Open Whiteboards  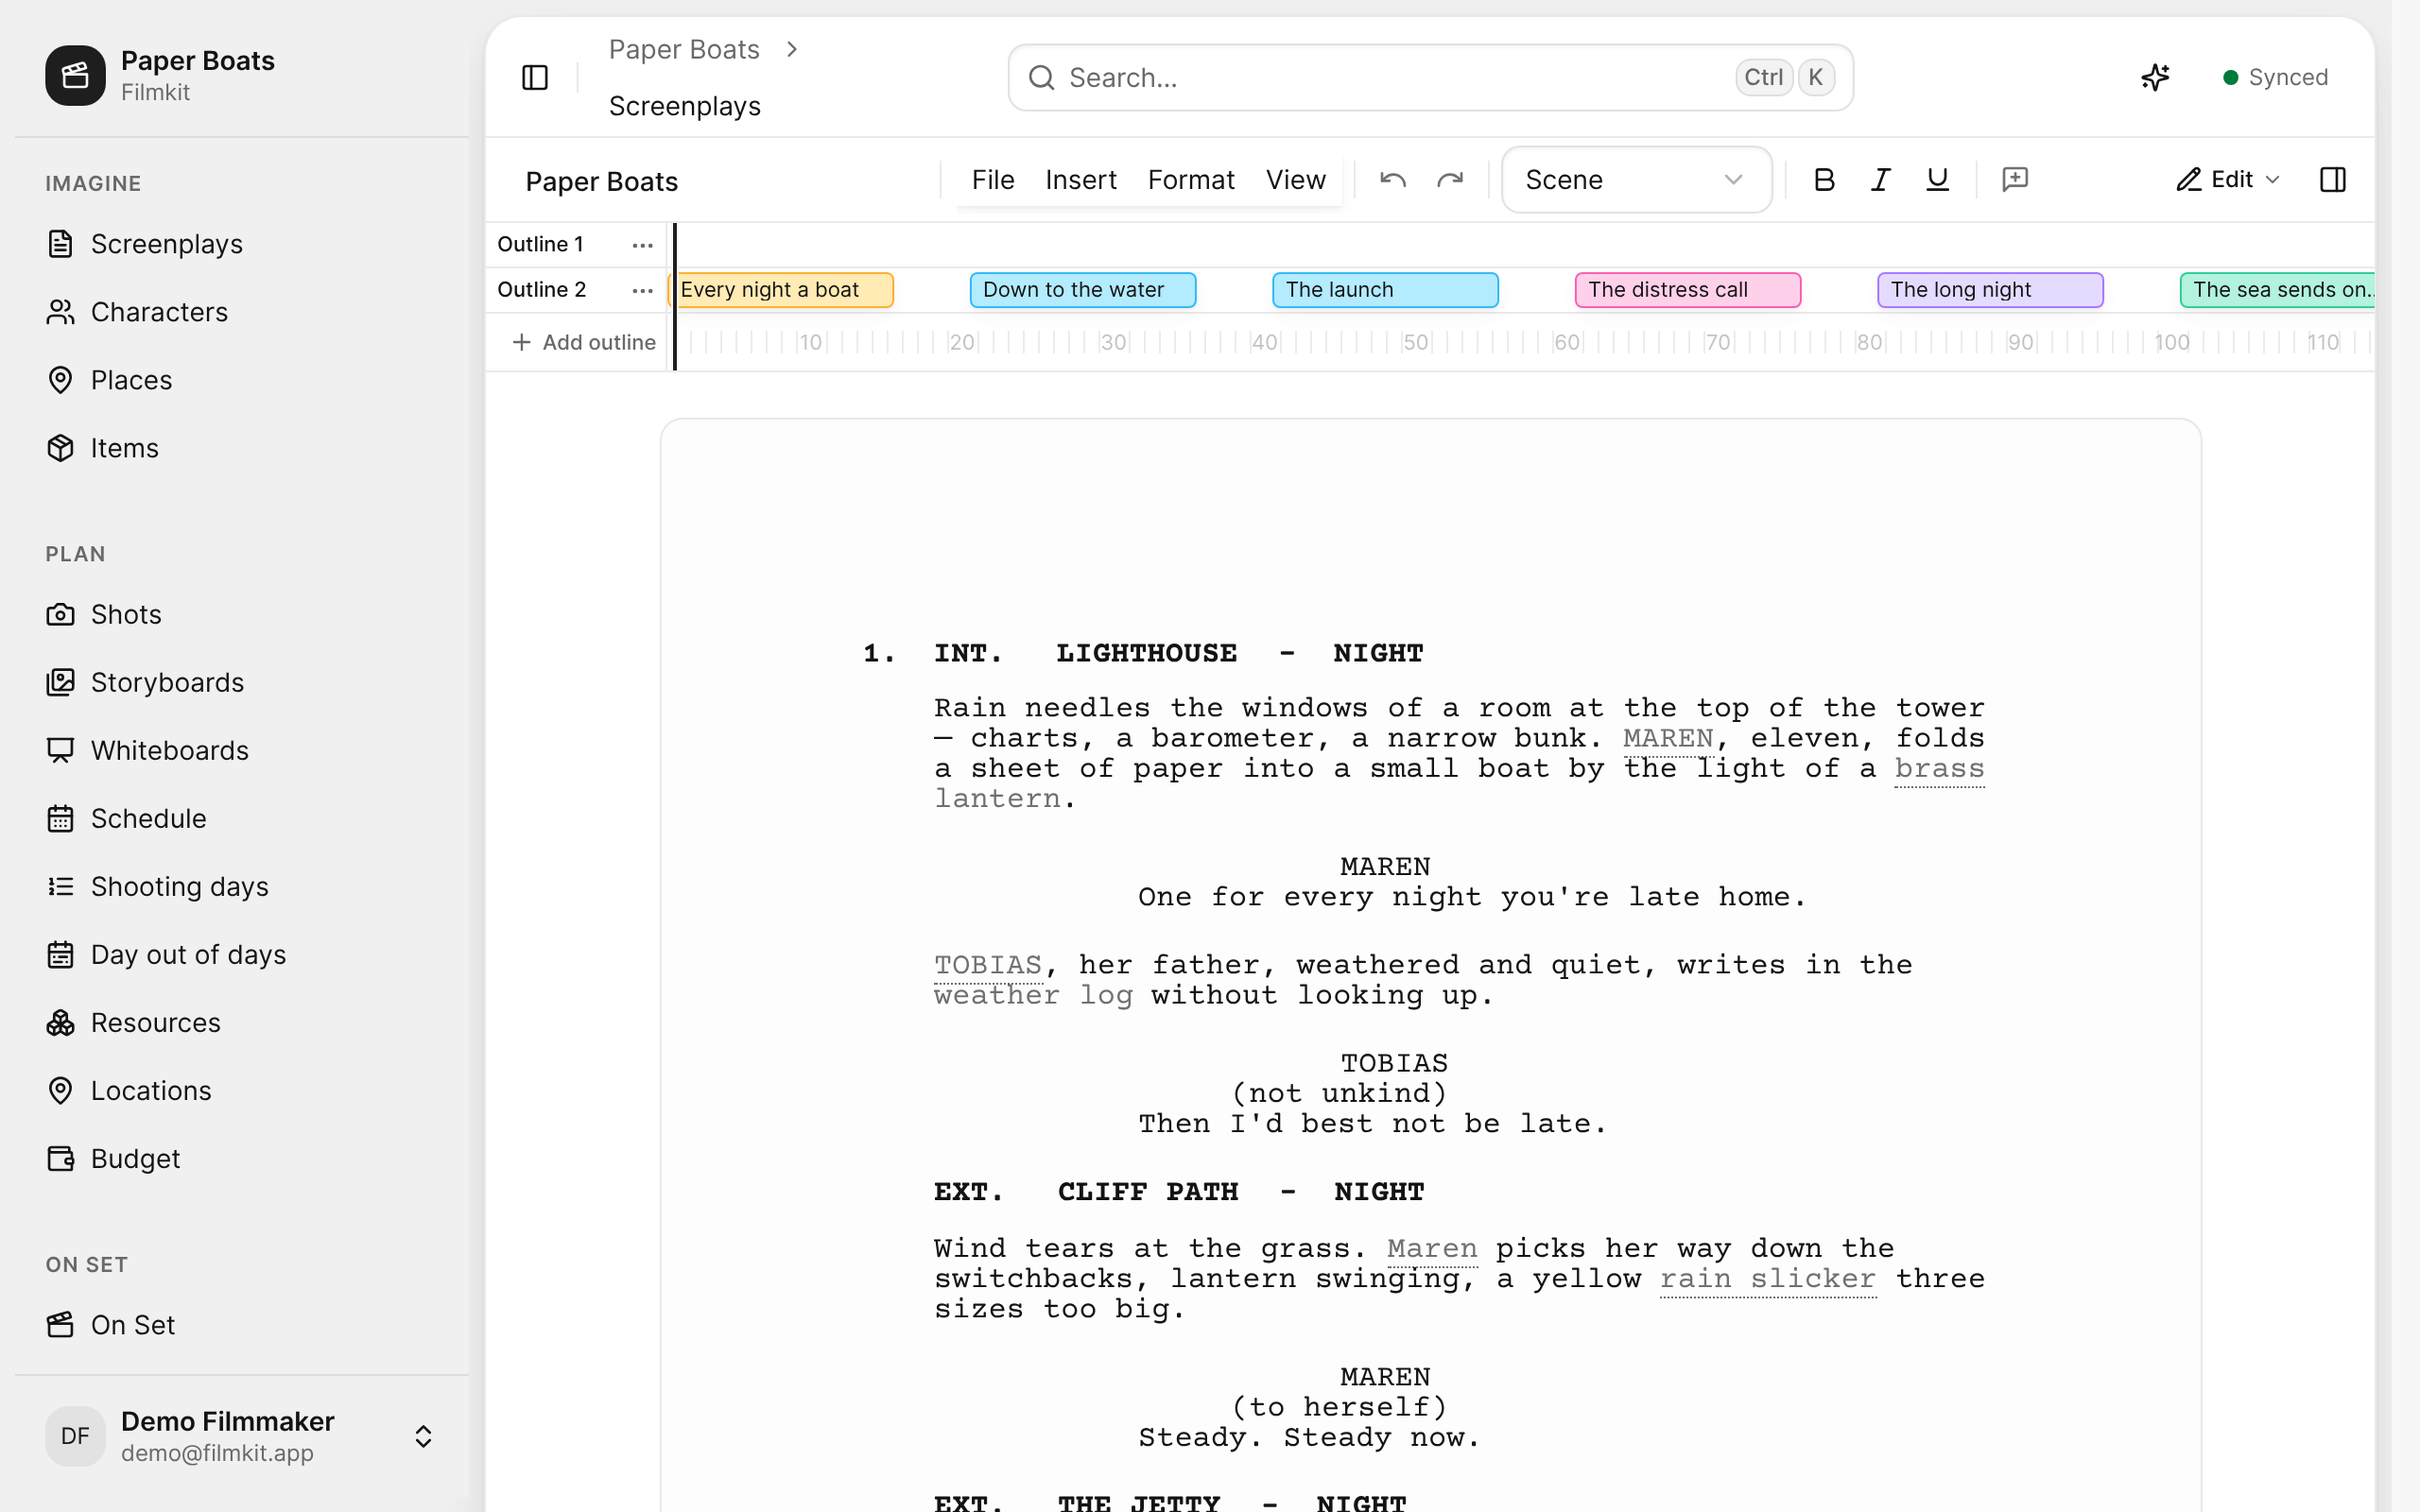tap(242, 750)
